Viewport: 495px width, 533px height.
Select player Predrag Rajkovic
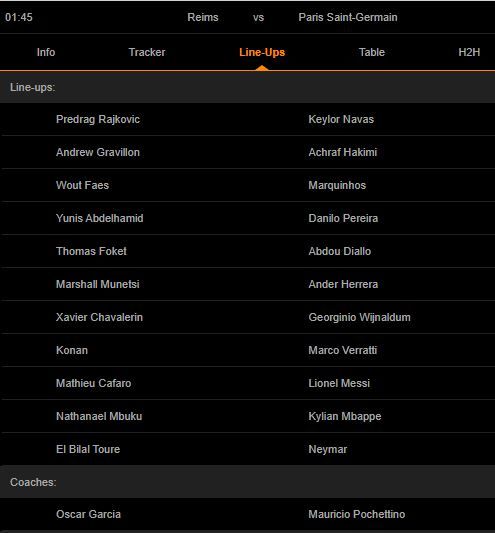pos(98,119)
